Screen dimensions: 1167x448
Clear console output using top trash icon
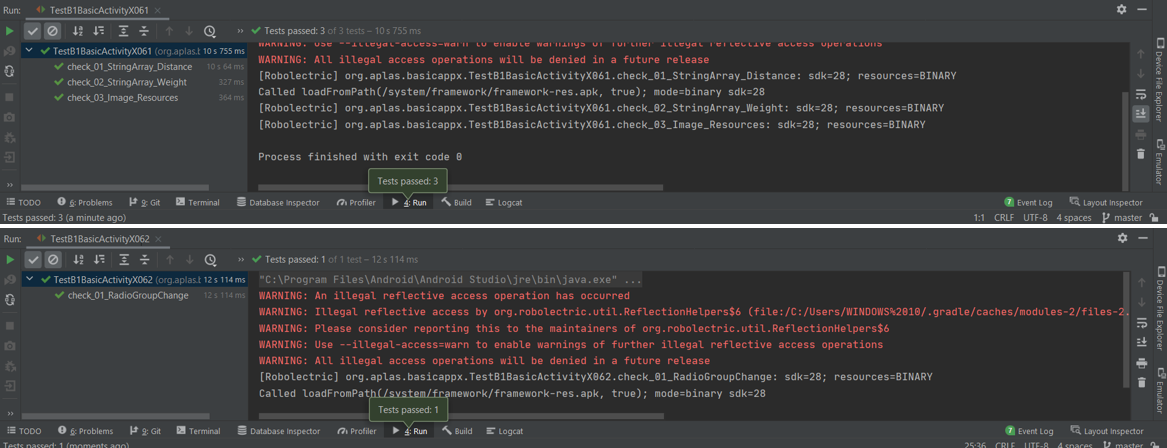[x=1141, y=154]
